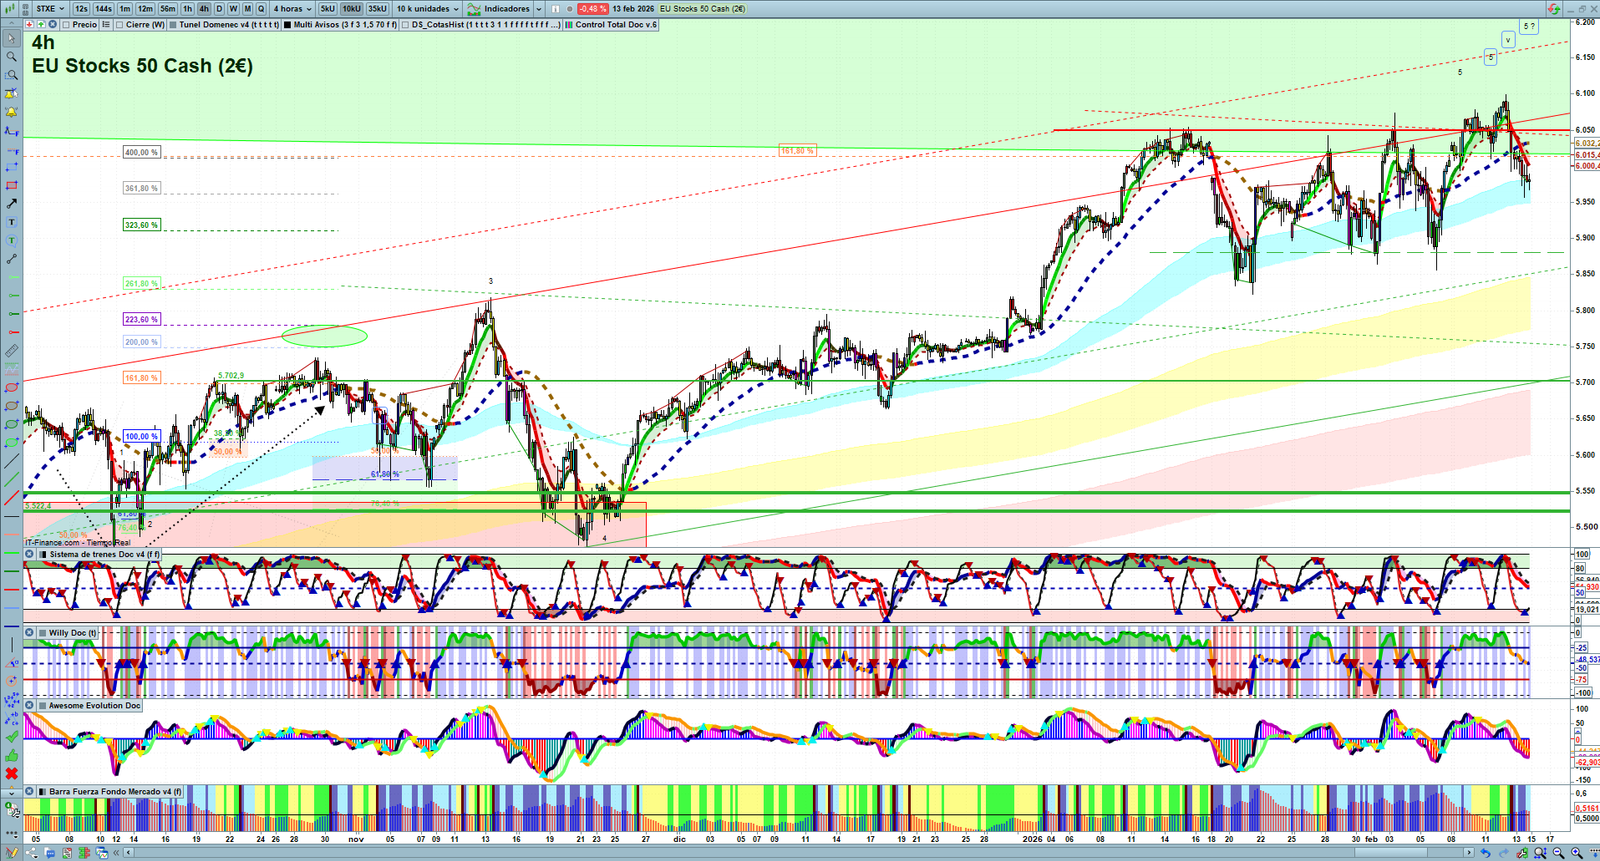This screenshot has width=1600, height=861.
Task: Click the green-red icon at top right corner
Action: pyautogui.click(x=1553, y=9)
